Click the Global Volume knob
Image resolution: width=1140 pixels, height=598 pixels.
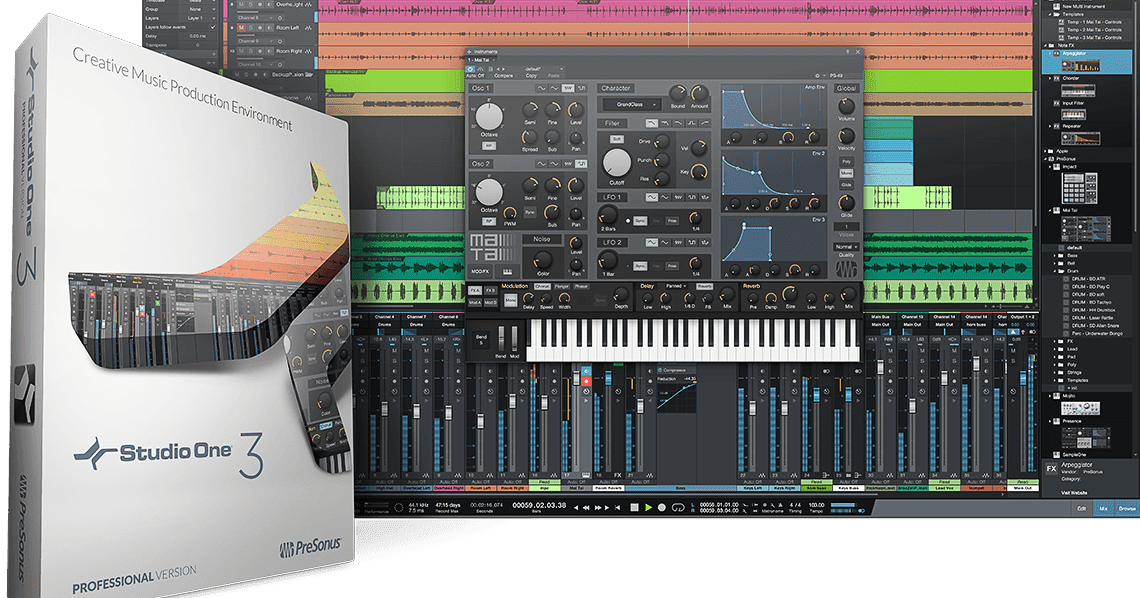point(846,106)
